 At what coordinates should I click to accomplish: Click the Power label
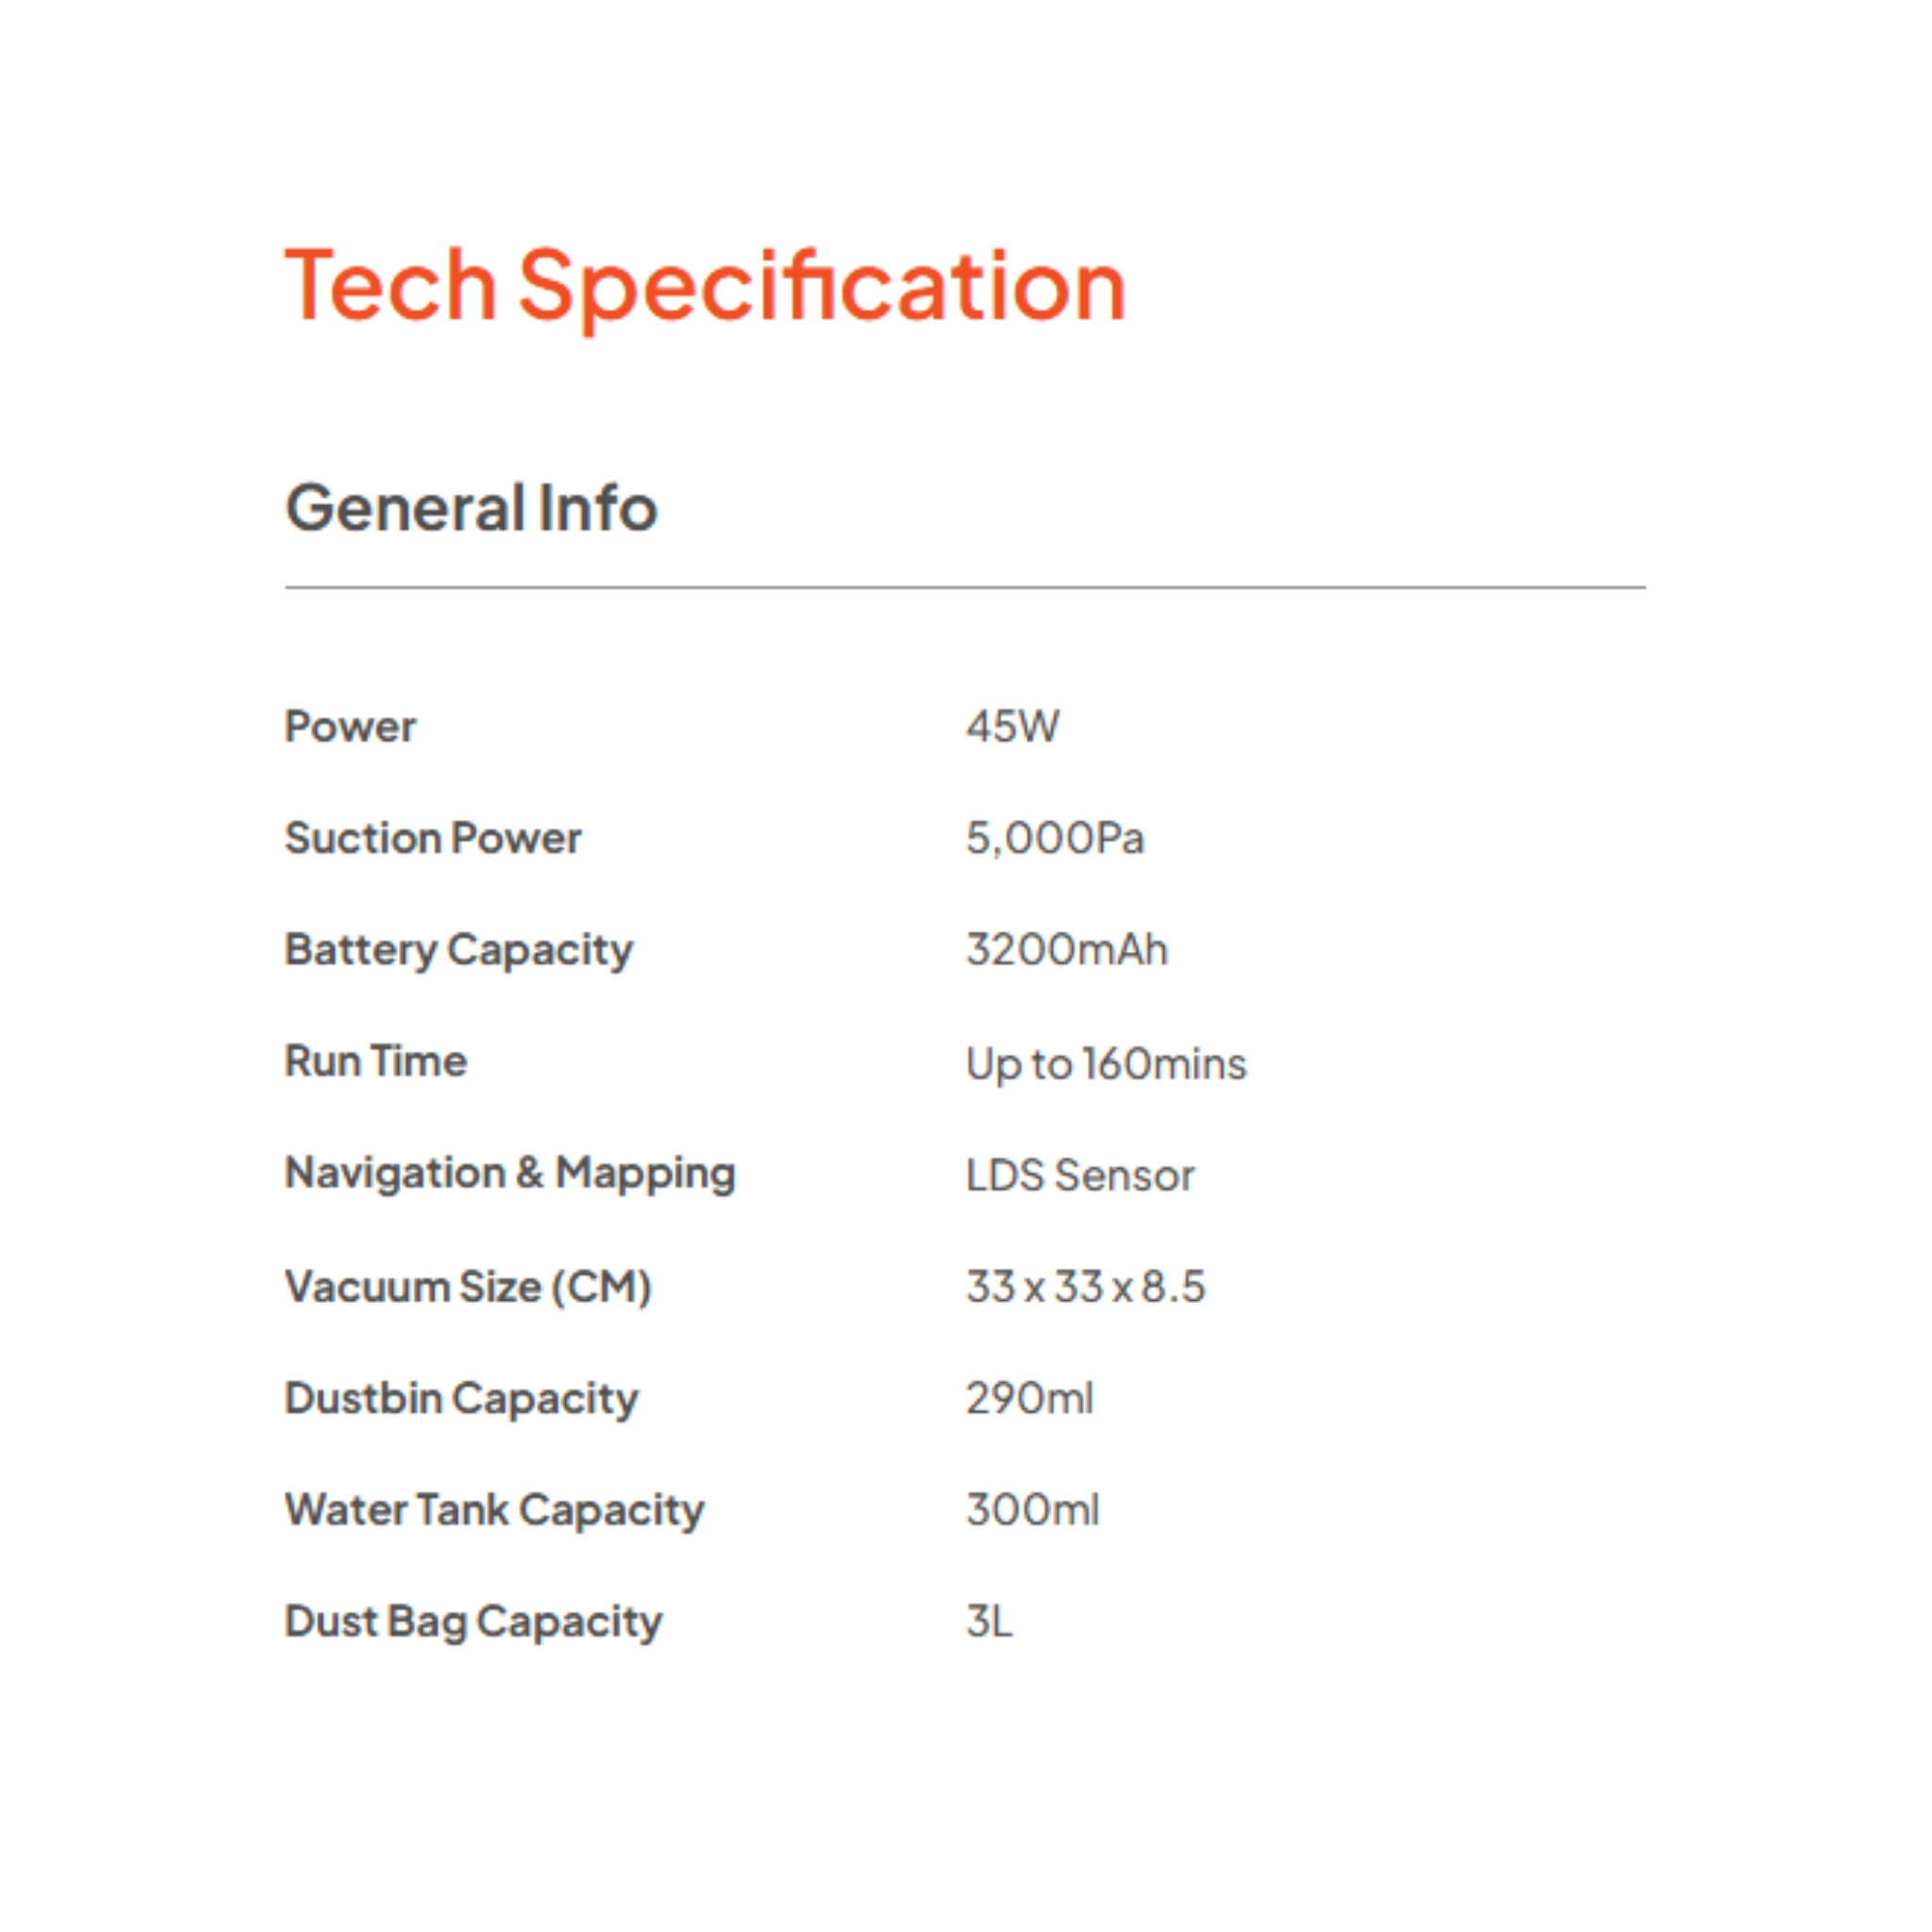pos(350,727)
